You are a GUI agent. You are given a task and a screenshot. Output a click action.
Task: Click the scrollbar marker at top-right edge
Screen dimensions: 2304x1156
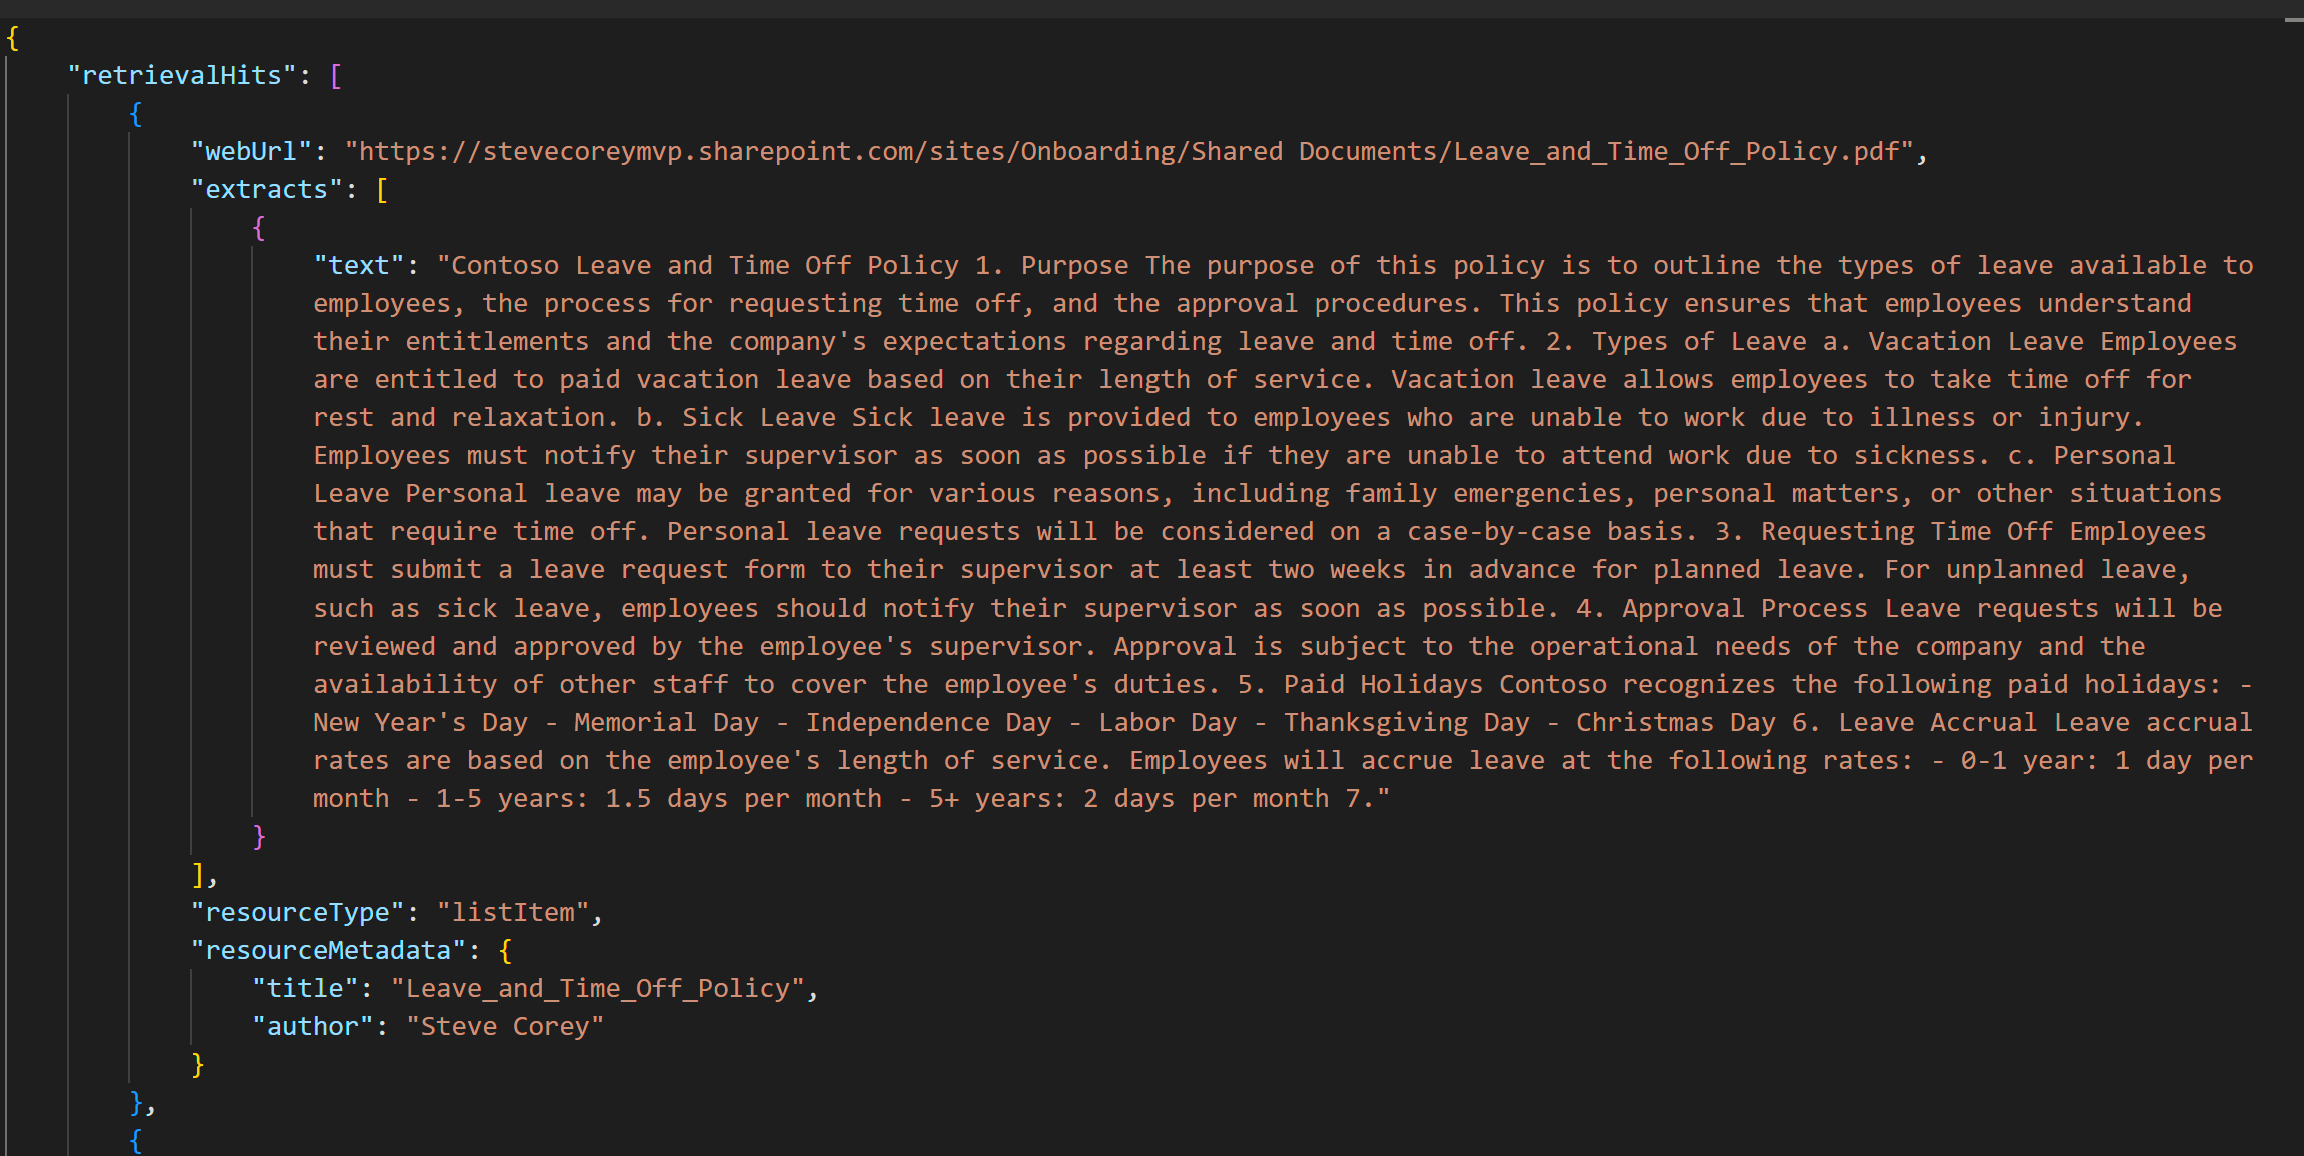pos(2293,20)
